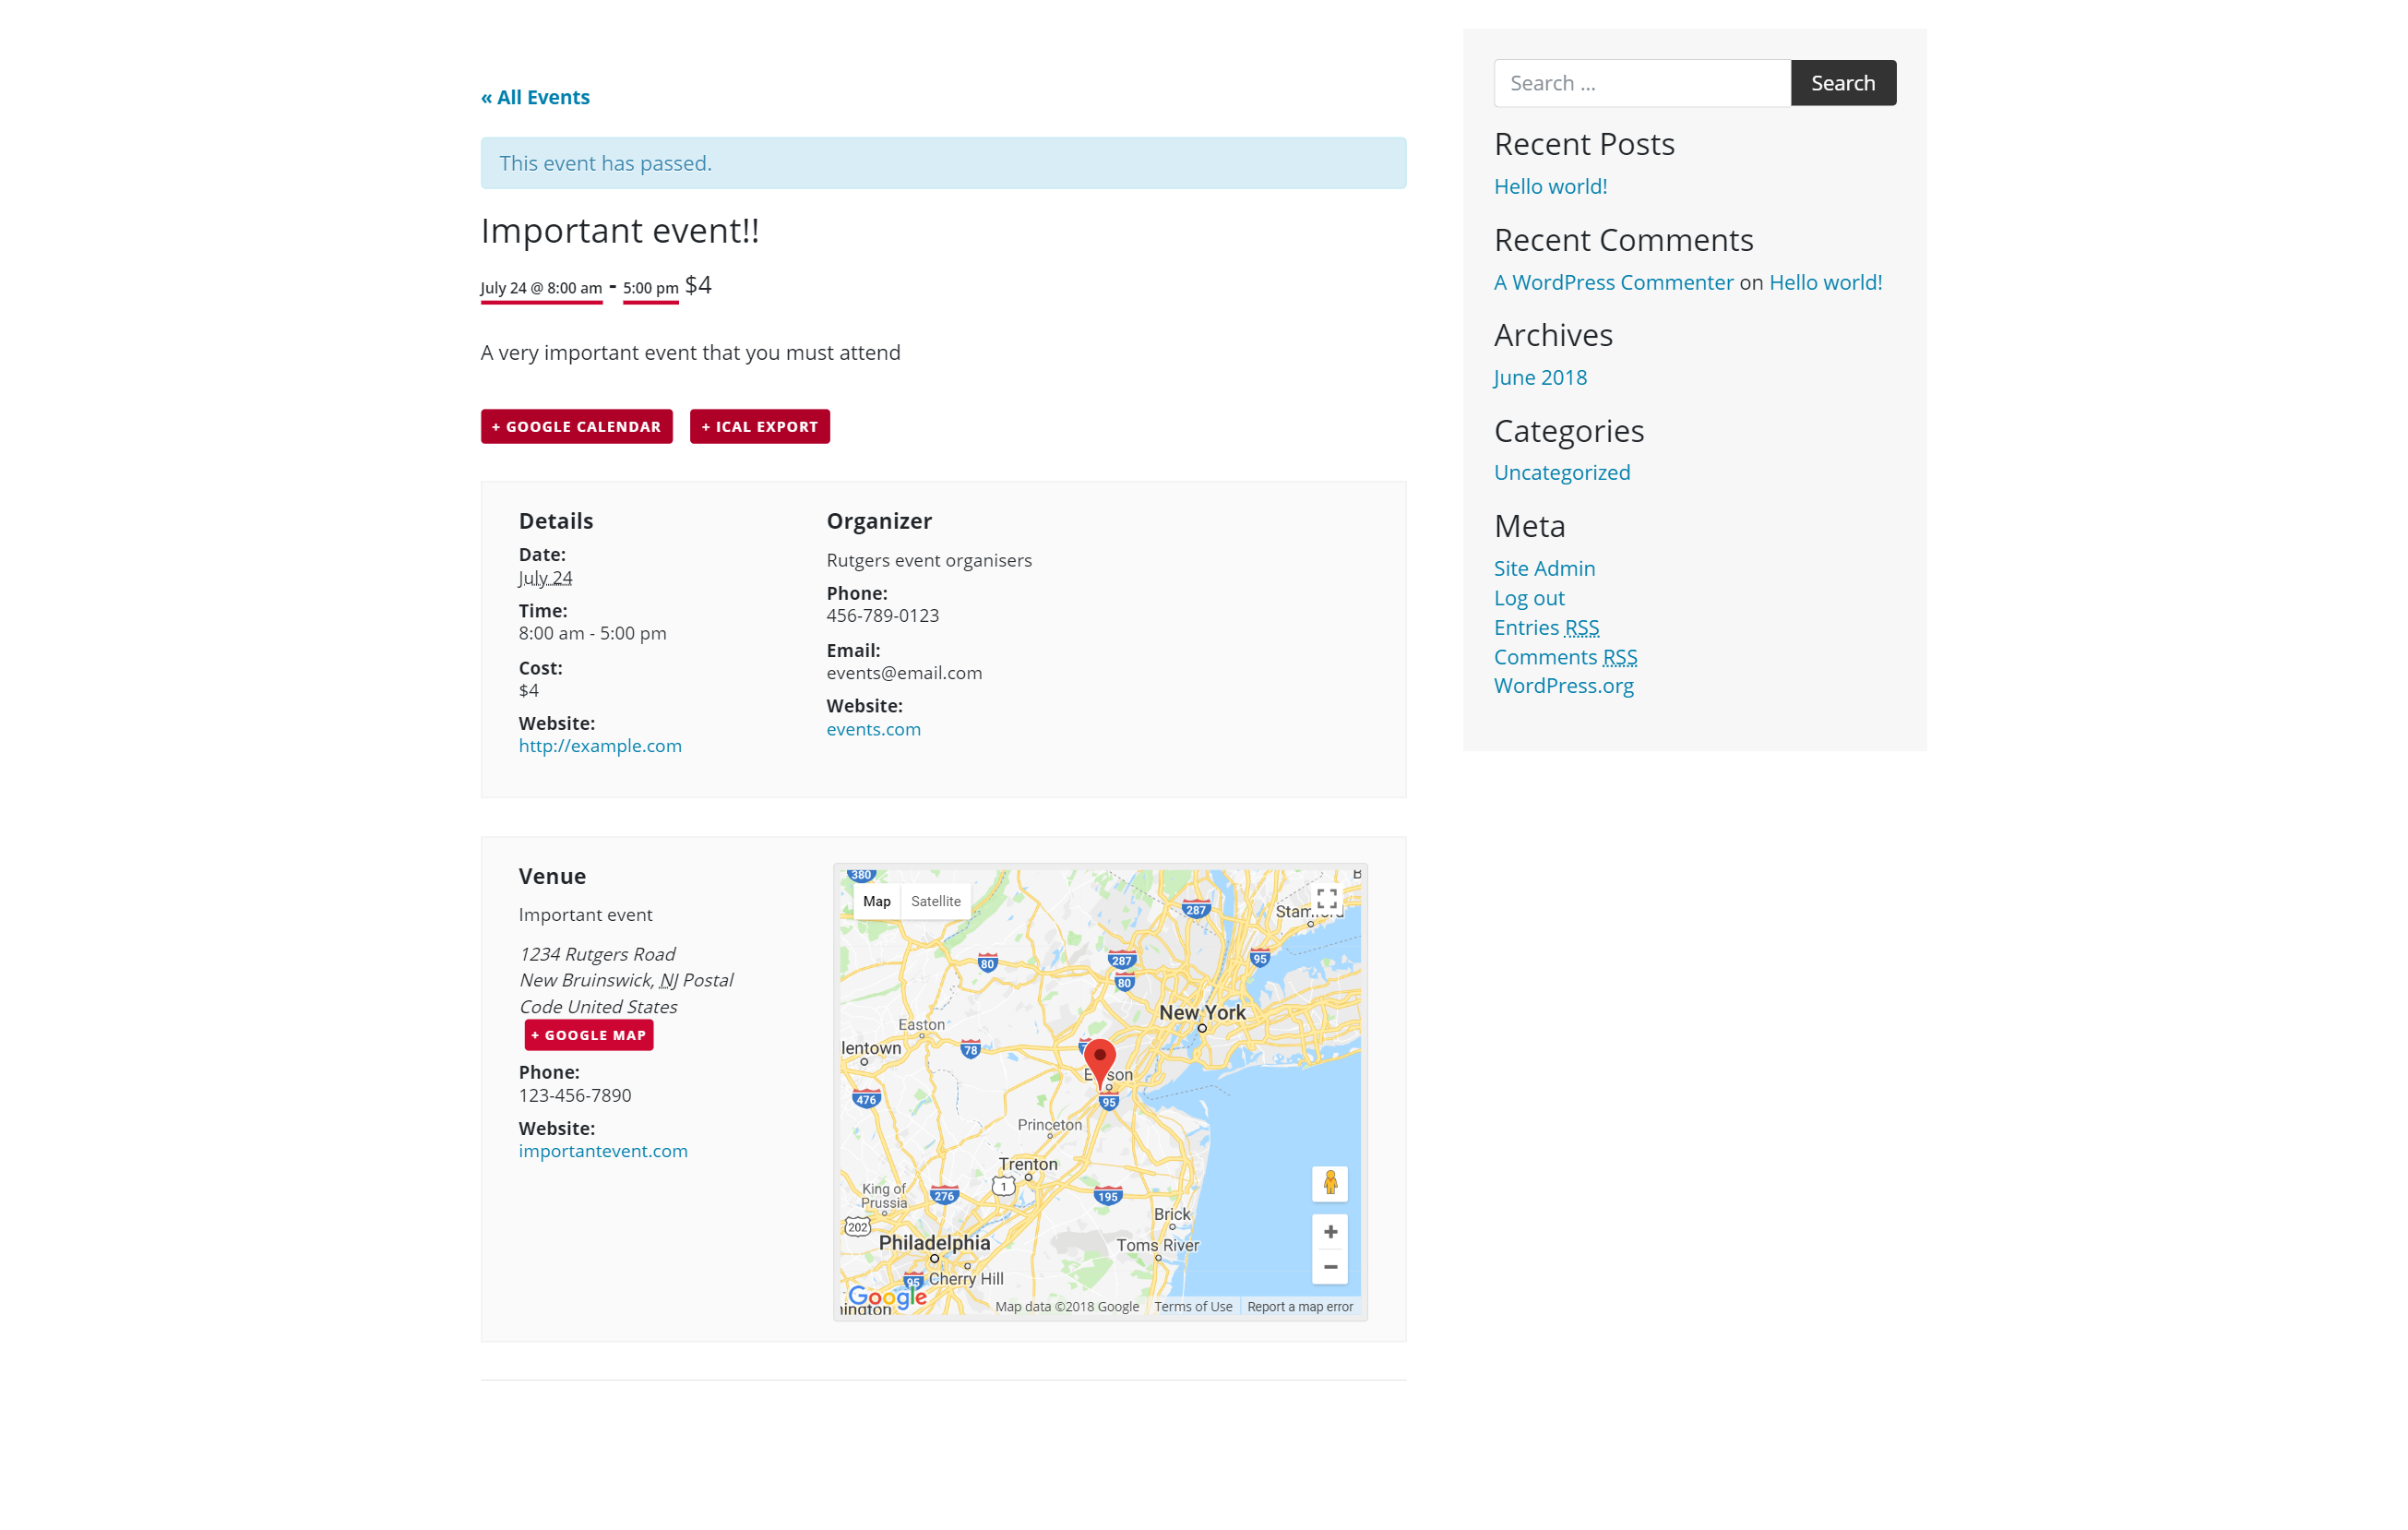Screen dimensions: 2408x1530
Task: Select the Map view tab
Action: click(876, 901)
